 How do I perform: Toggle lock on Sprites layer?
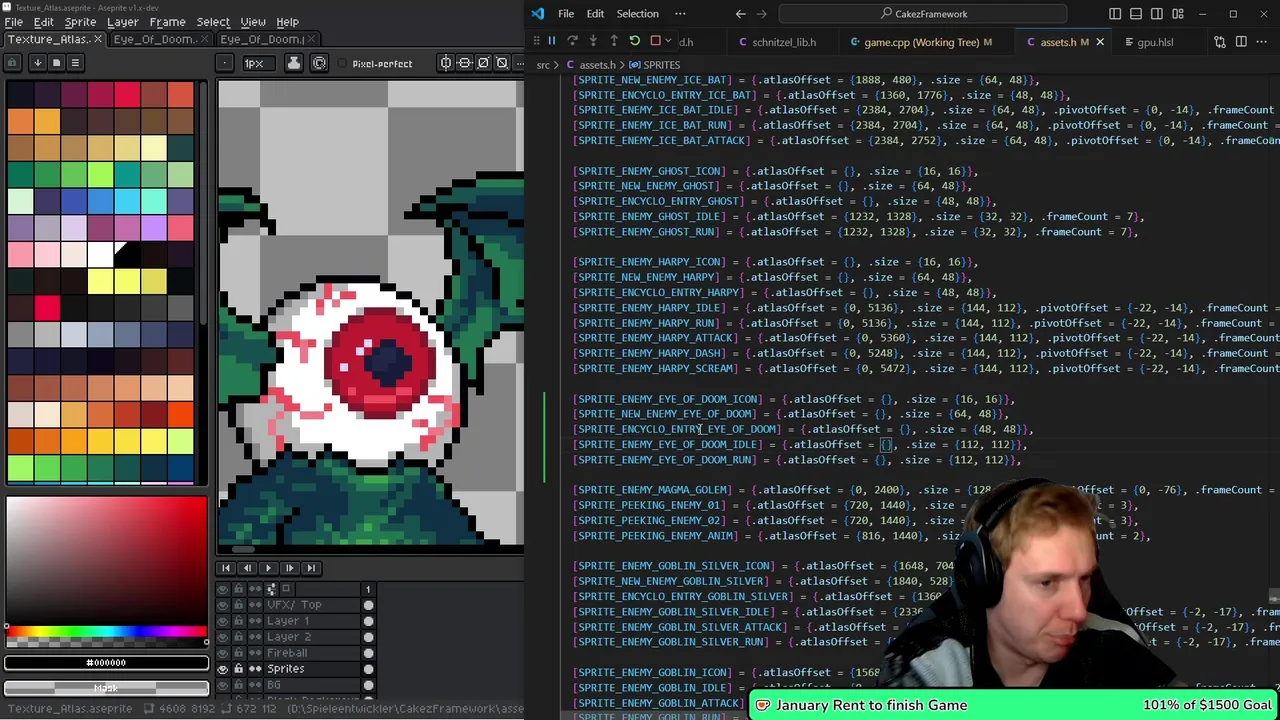coord(238,669)
